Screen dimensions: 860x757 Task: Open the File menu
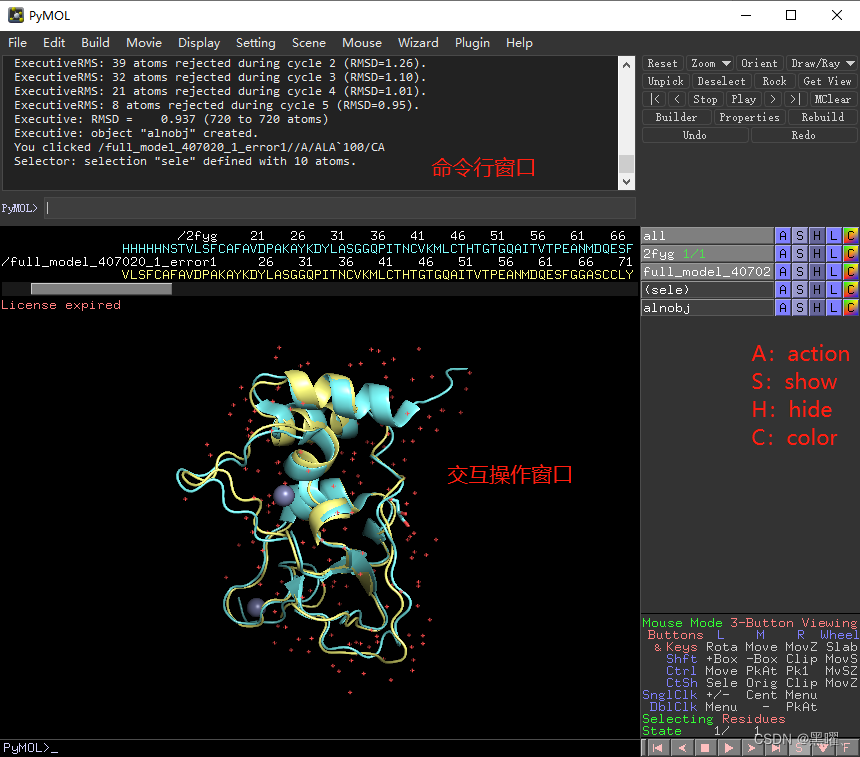18,43
